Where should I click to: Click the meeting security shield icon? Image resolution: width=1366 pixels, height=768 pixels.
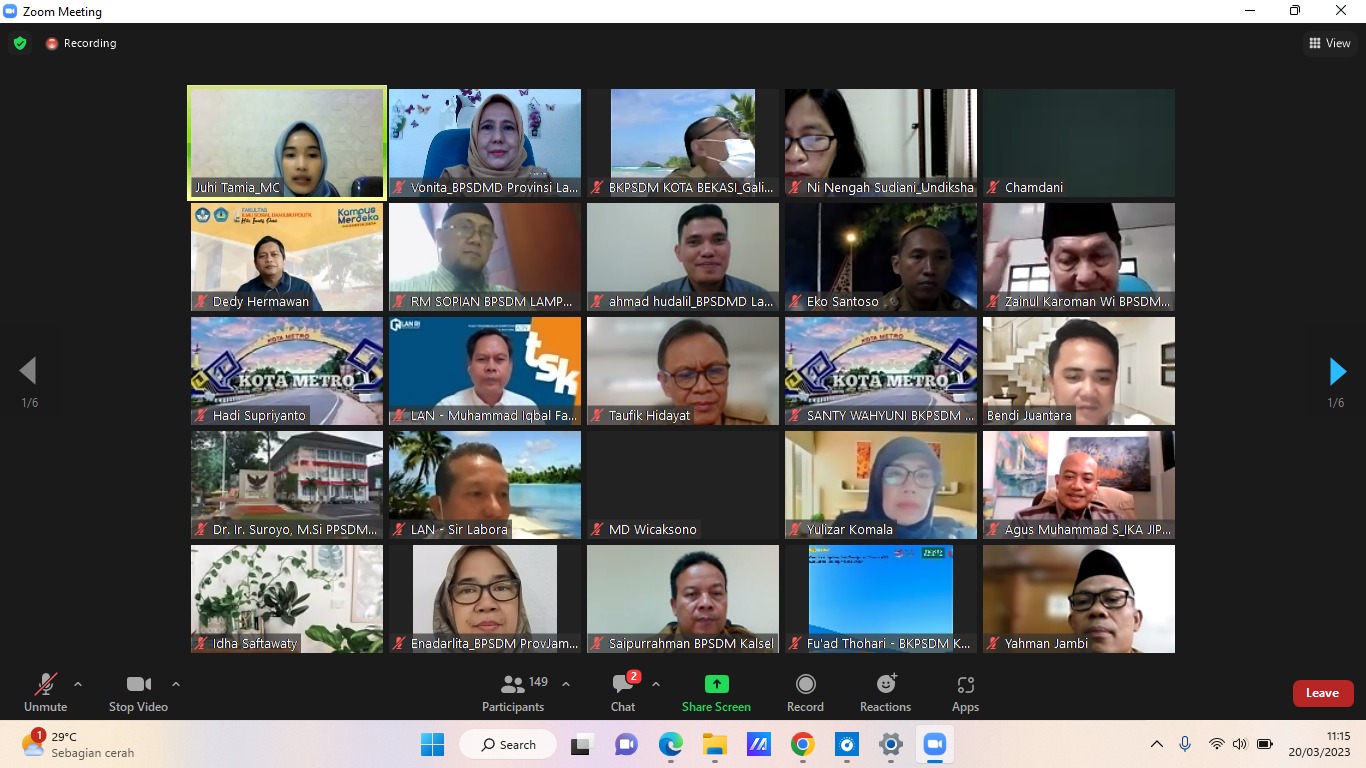click(x=20, y=43)
